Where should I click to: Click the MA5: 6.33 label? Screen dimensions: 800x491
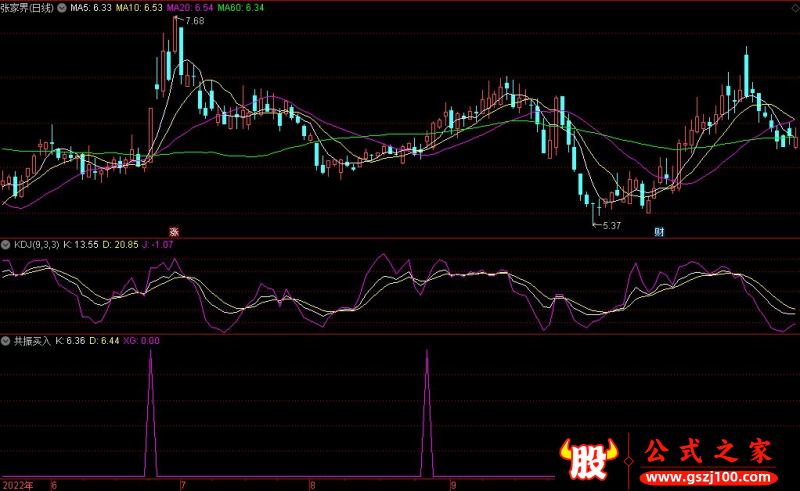(91, 8)
